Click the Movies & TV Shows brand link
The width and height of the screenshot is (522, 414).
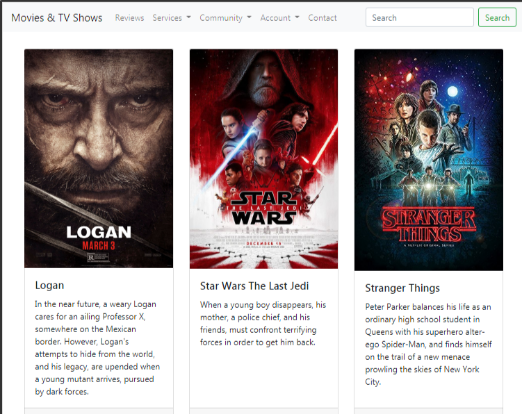(x=57, y=18)
